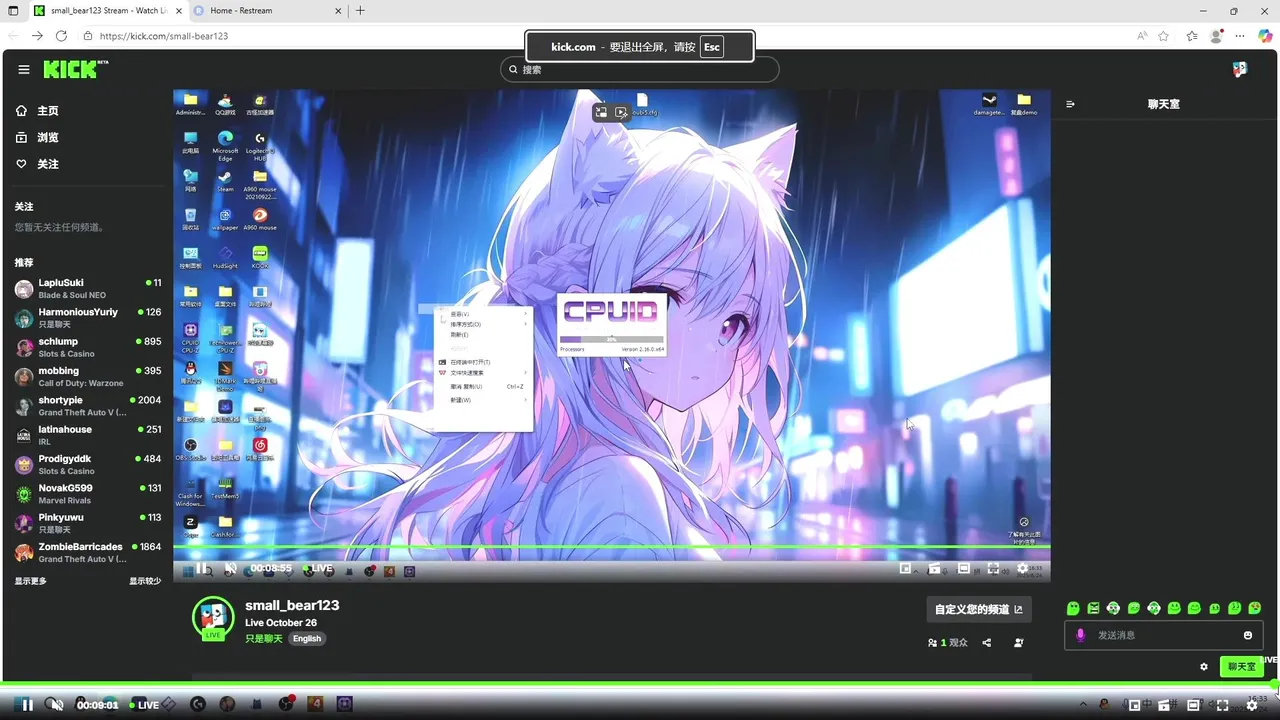Viewport: 1280px width, 720px height.
Task: Click the Steam icon on the streamed desktop
Action: (225, 180)
